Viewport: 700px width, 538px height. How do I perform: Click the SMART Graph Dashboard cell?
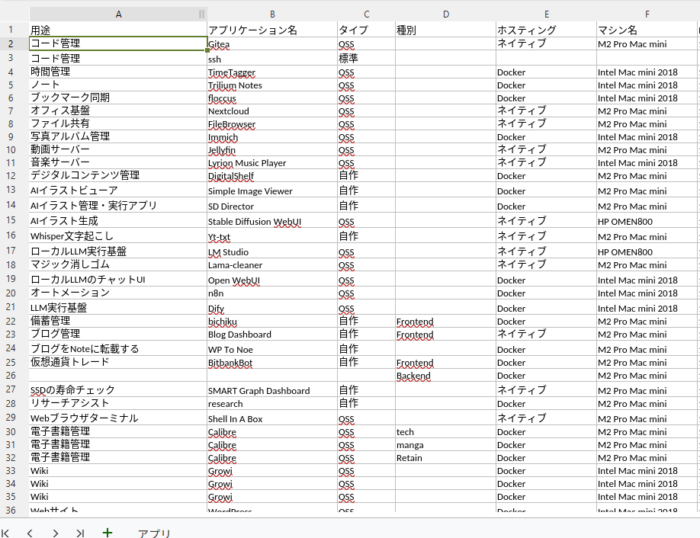pyautogui.click(x=270, y=391)
